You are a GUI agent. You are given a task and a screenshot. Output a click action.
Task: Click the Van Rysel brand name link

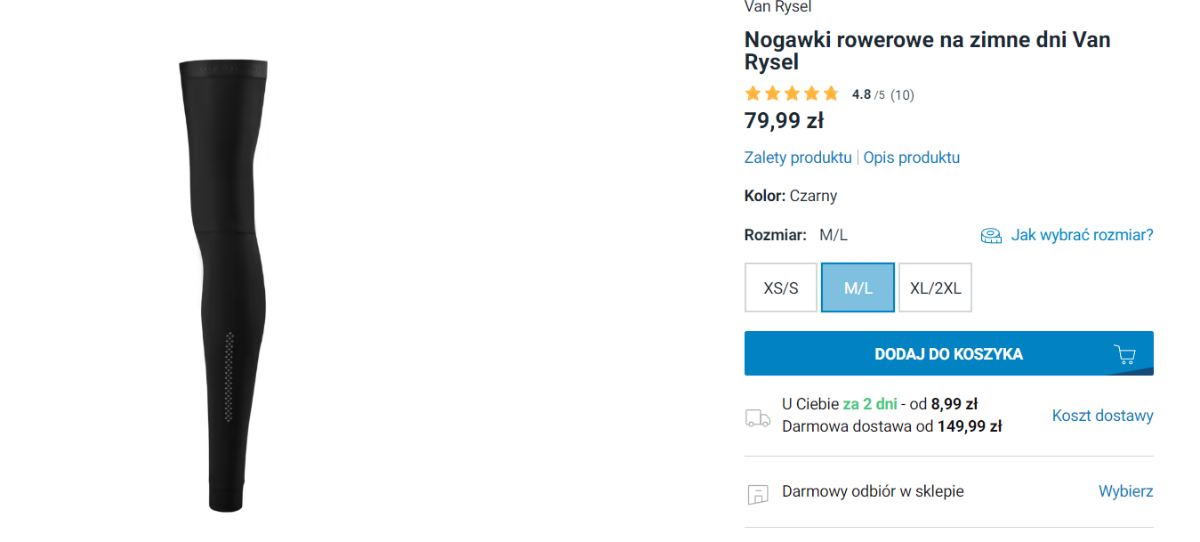[778, 7]
